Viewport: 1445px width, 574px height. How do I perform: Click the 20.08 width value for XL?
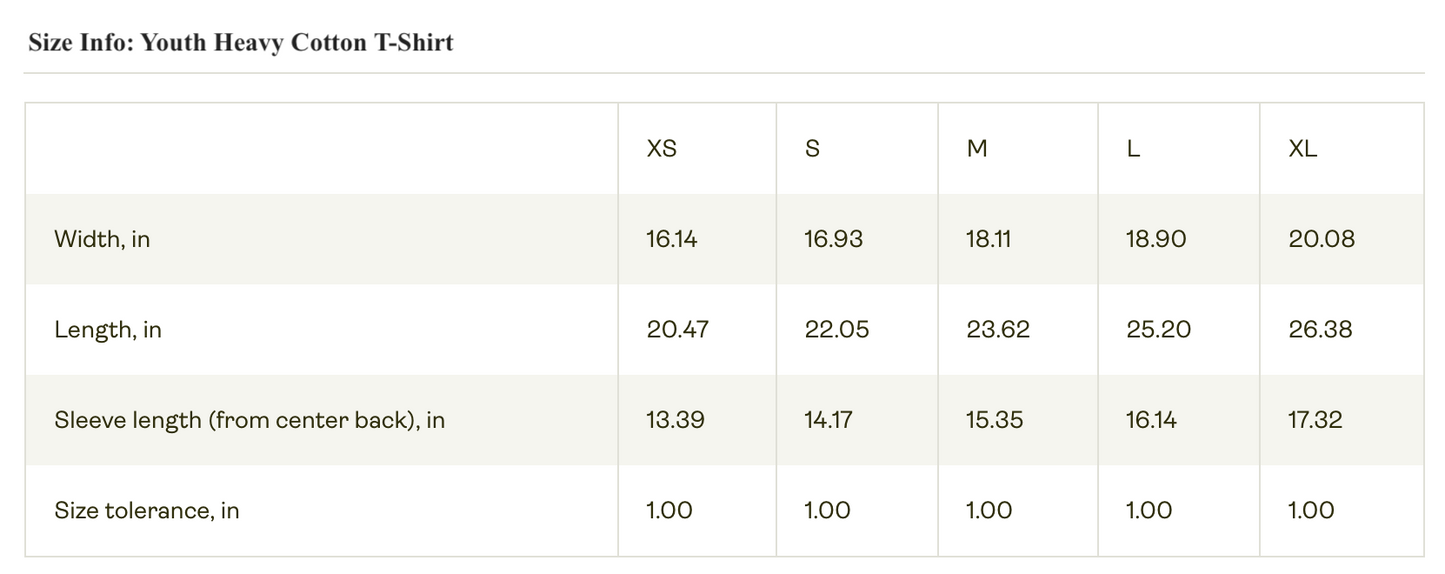point(1321,239)
